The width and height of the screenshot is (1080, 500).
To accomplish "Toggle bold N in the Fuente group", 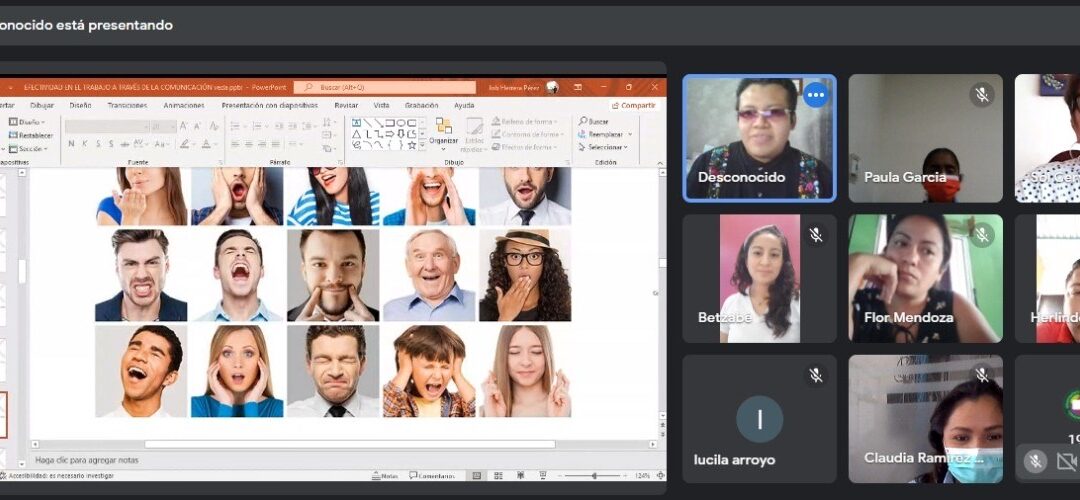I will pyautogui.click(x=71, y=144).
